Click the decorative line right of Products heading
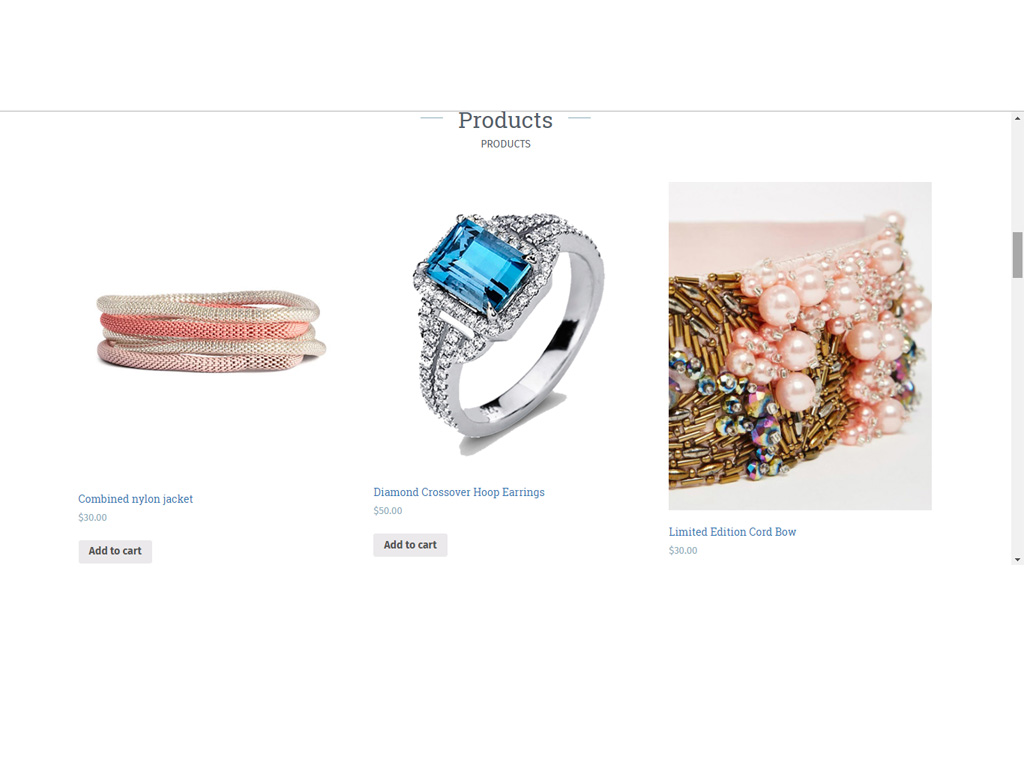Screen dimensions: 1024x768 tap(579, 118)
